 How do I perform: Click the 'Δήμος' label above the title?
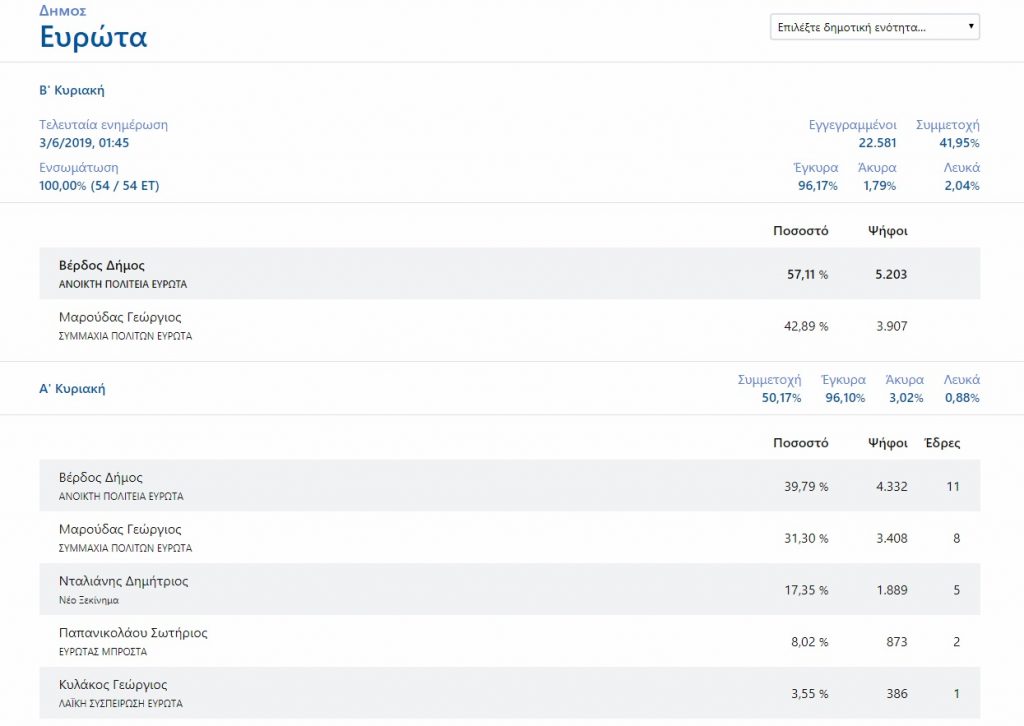click(x=62, y=11)
